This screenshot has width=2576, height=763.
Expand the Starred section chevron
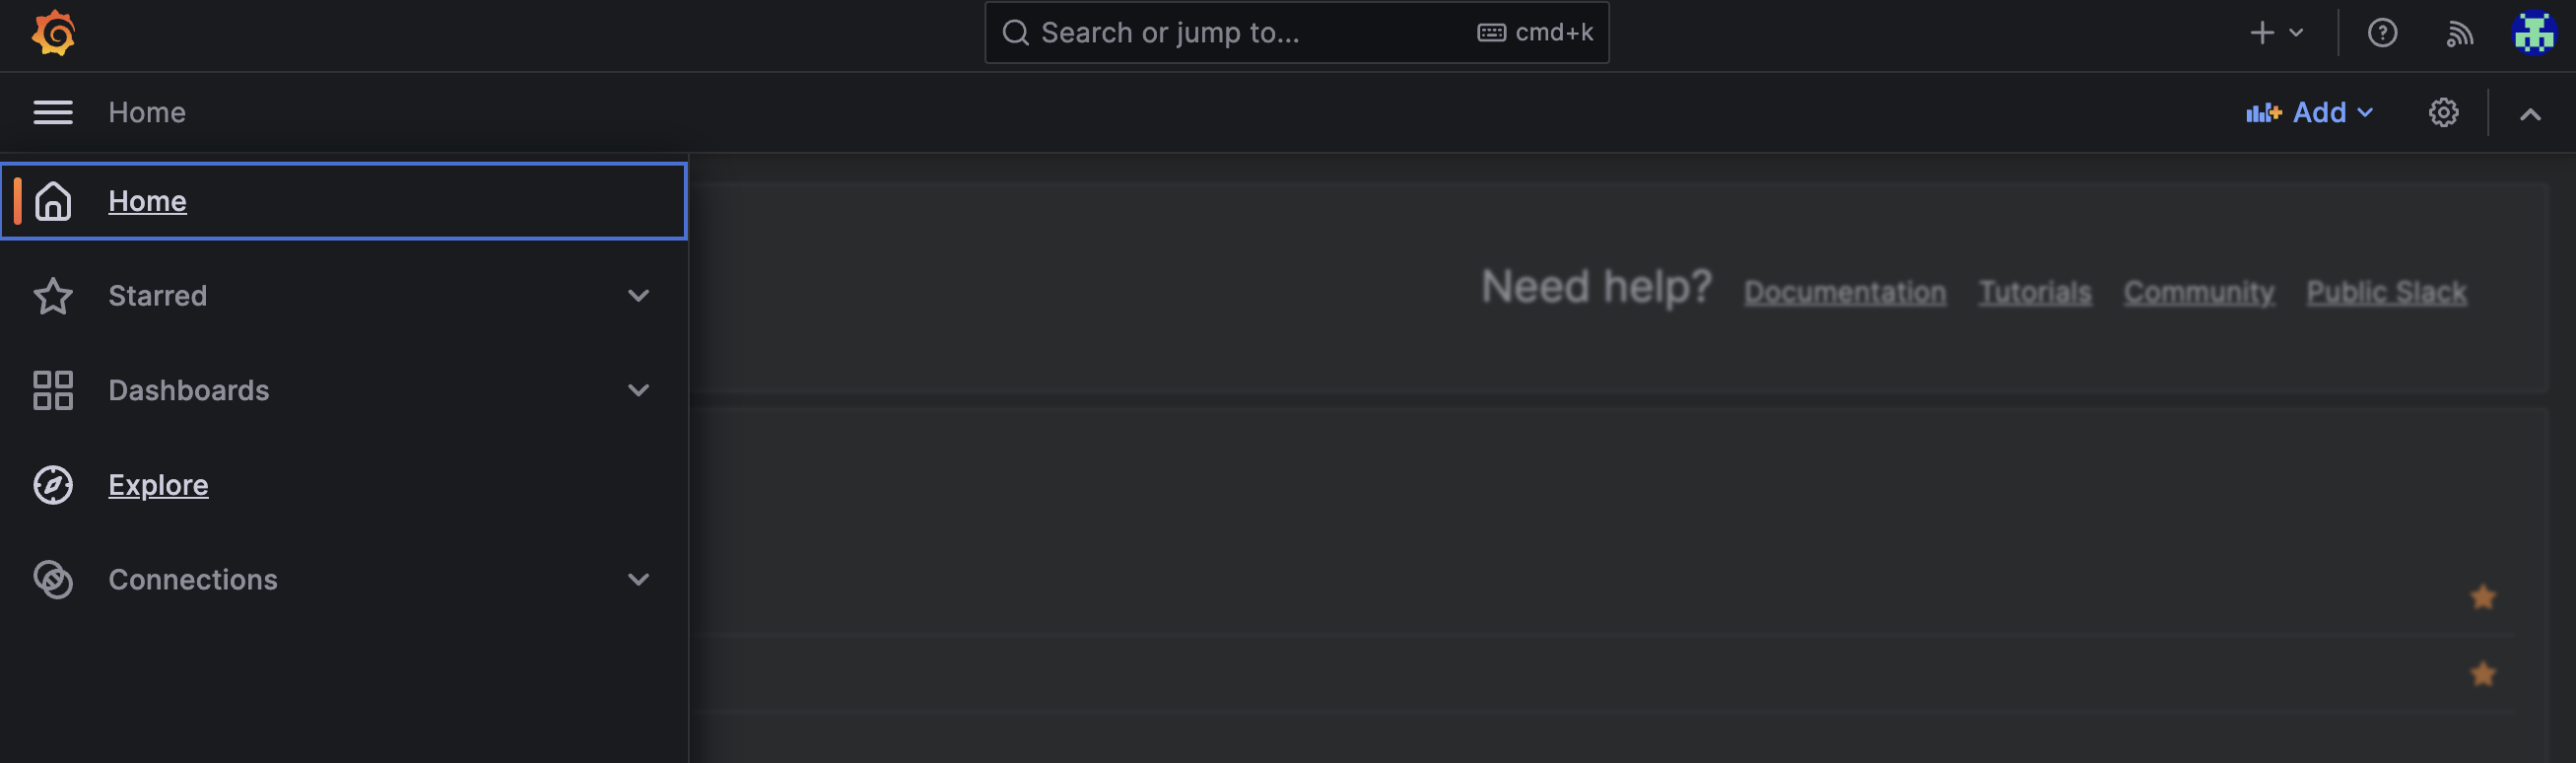coord(638,296)
